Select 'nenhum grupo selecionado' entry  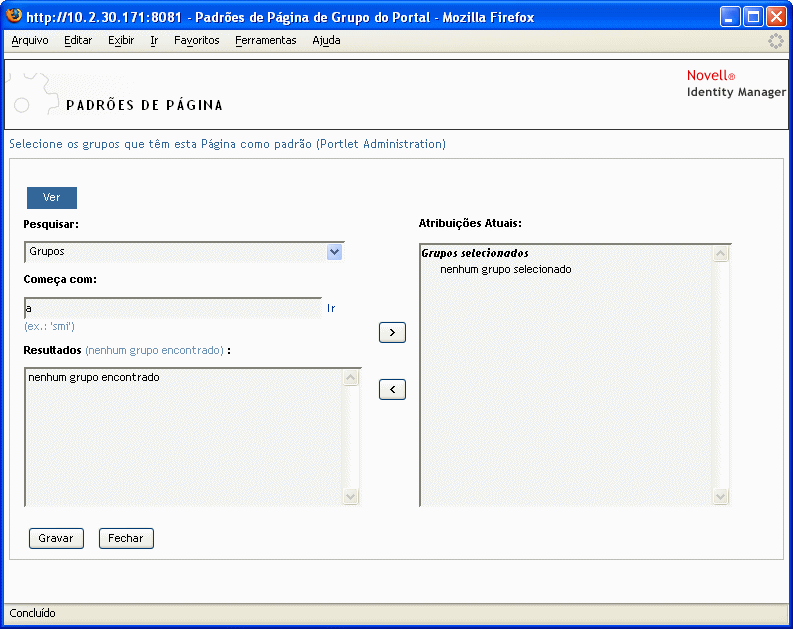click(x=506, y=269)
